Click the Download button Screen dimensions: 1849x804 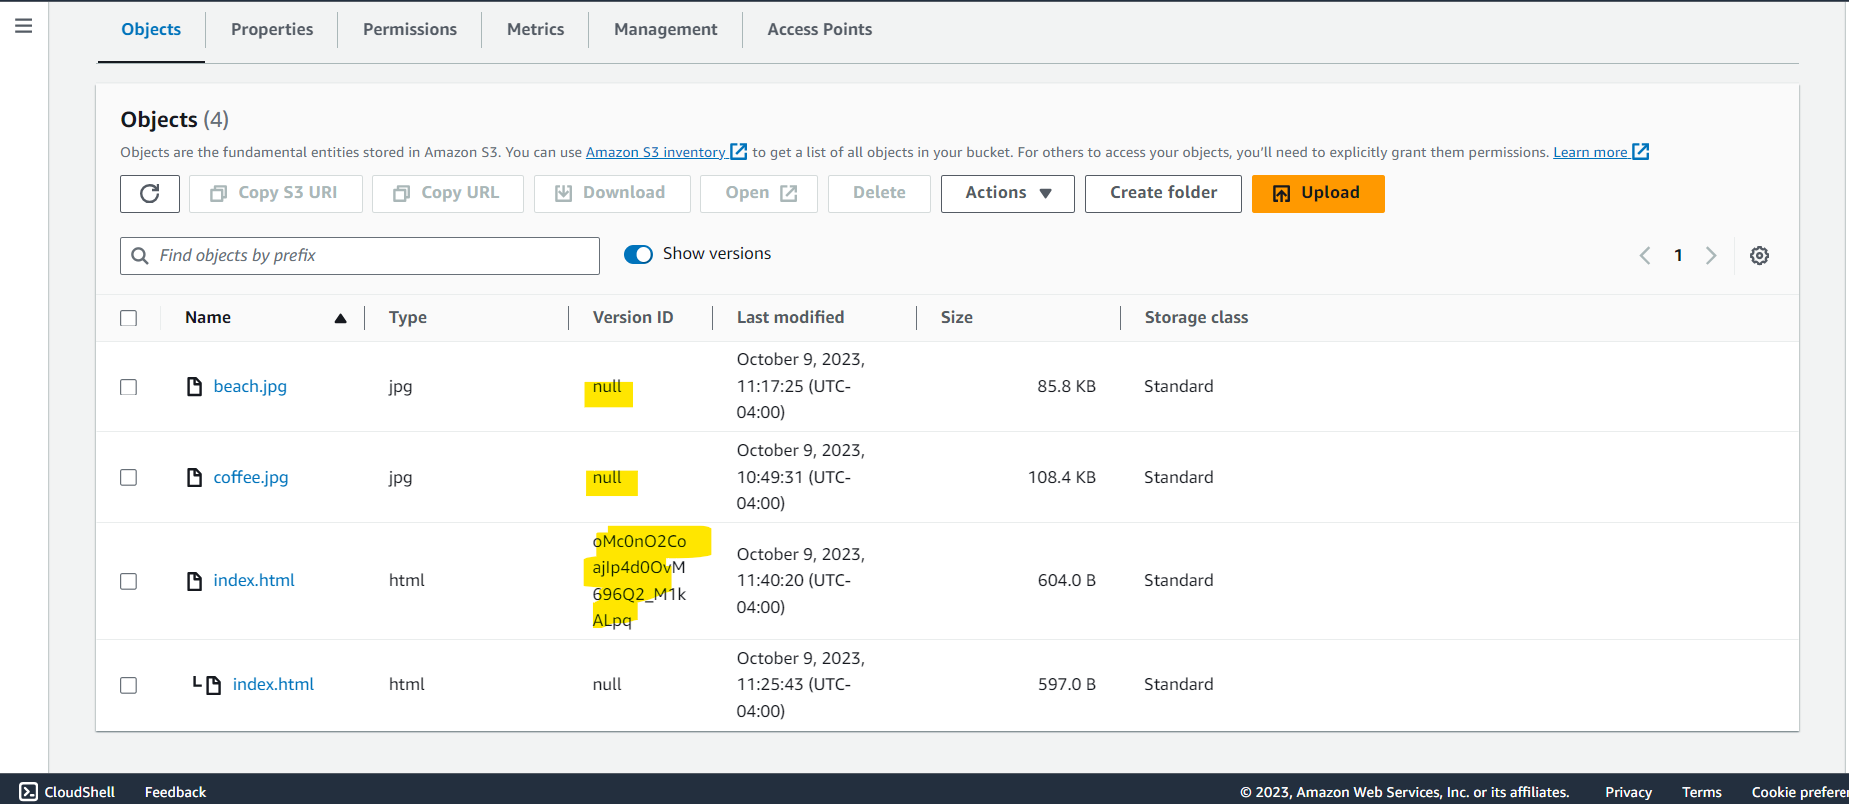(612, 194)
